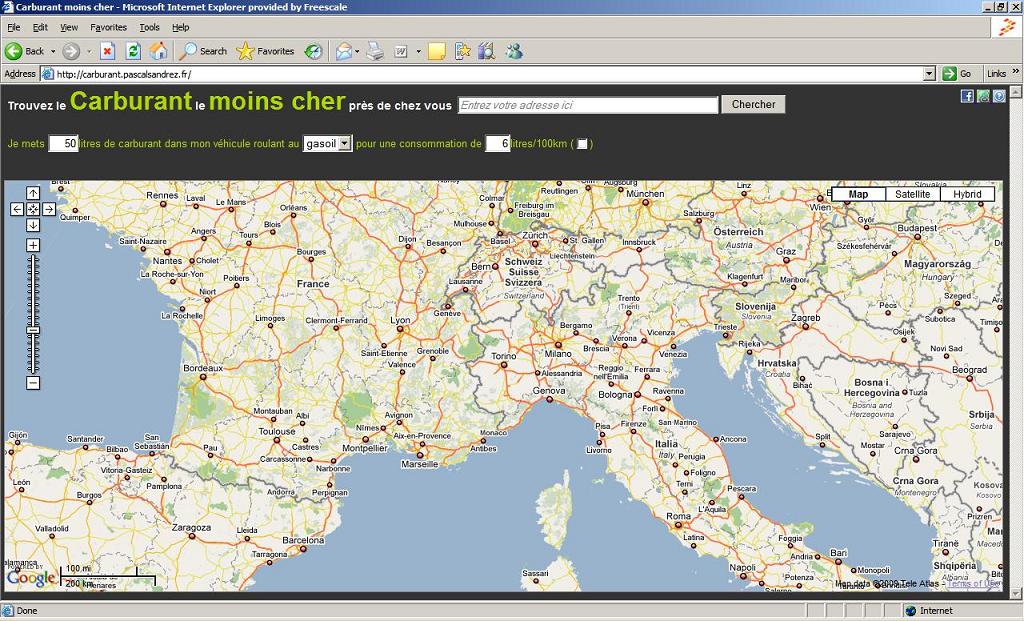
Task: Edit the page with the Word icon
Action: 401,52
